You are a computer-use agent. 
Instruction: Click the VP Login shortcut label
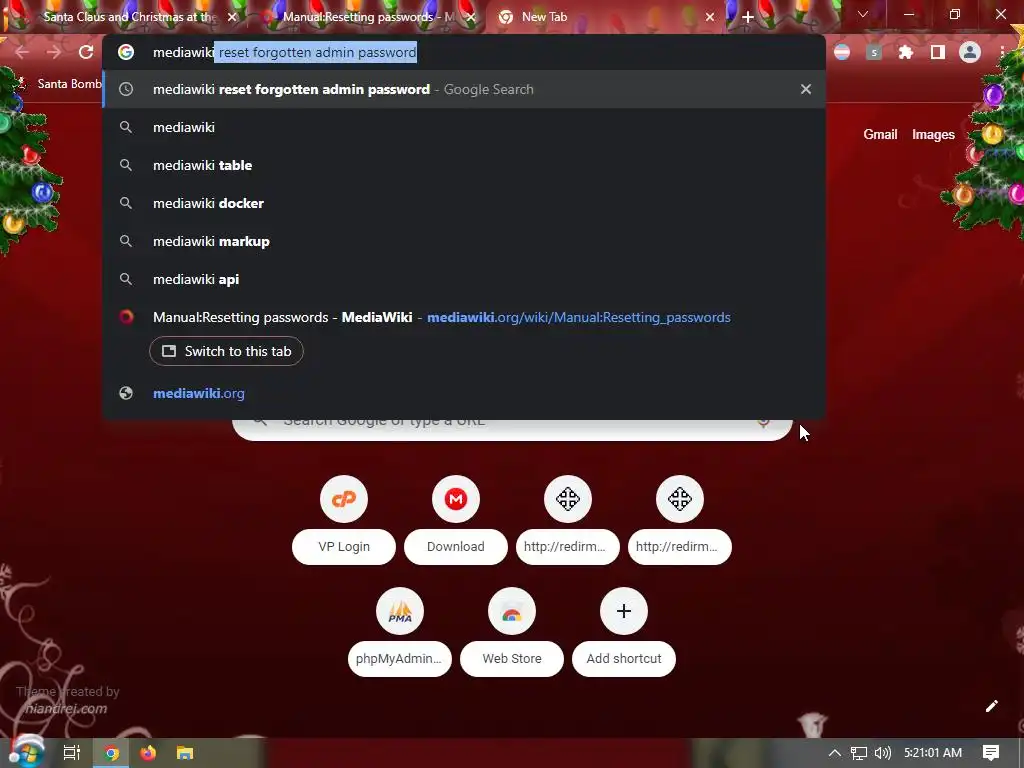click(x=344, y=547)
